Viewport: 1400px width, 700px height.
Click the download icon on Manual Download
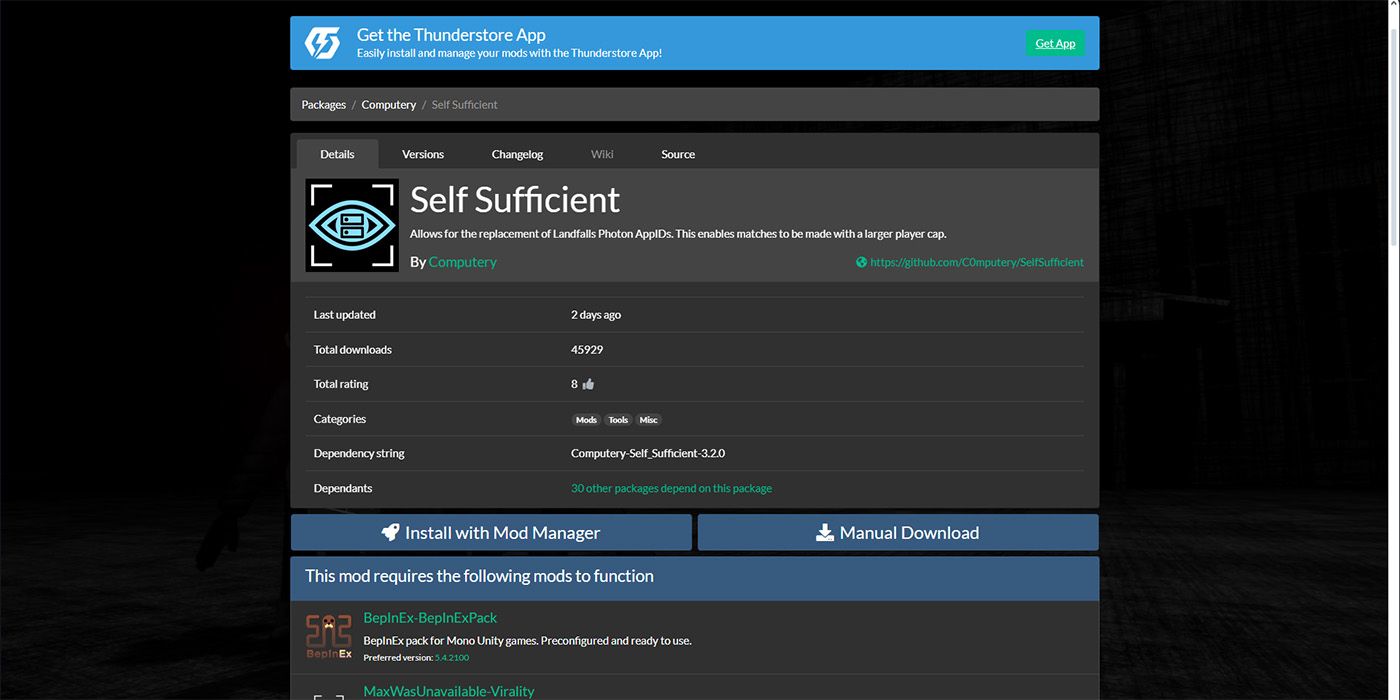(825, 533)
